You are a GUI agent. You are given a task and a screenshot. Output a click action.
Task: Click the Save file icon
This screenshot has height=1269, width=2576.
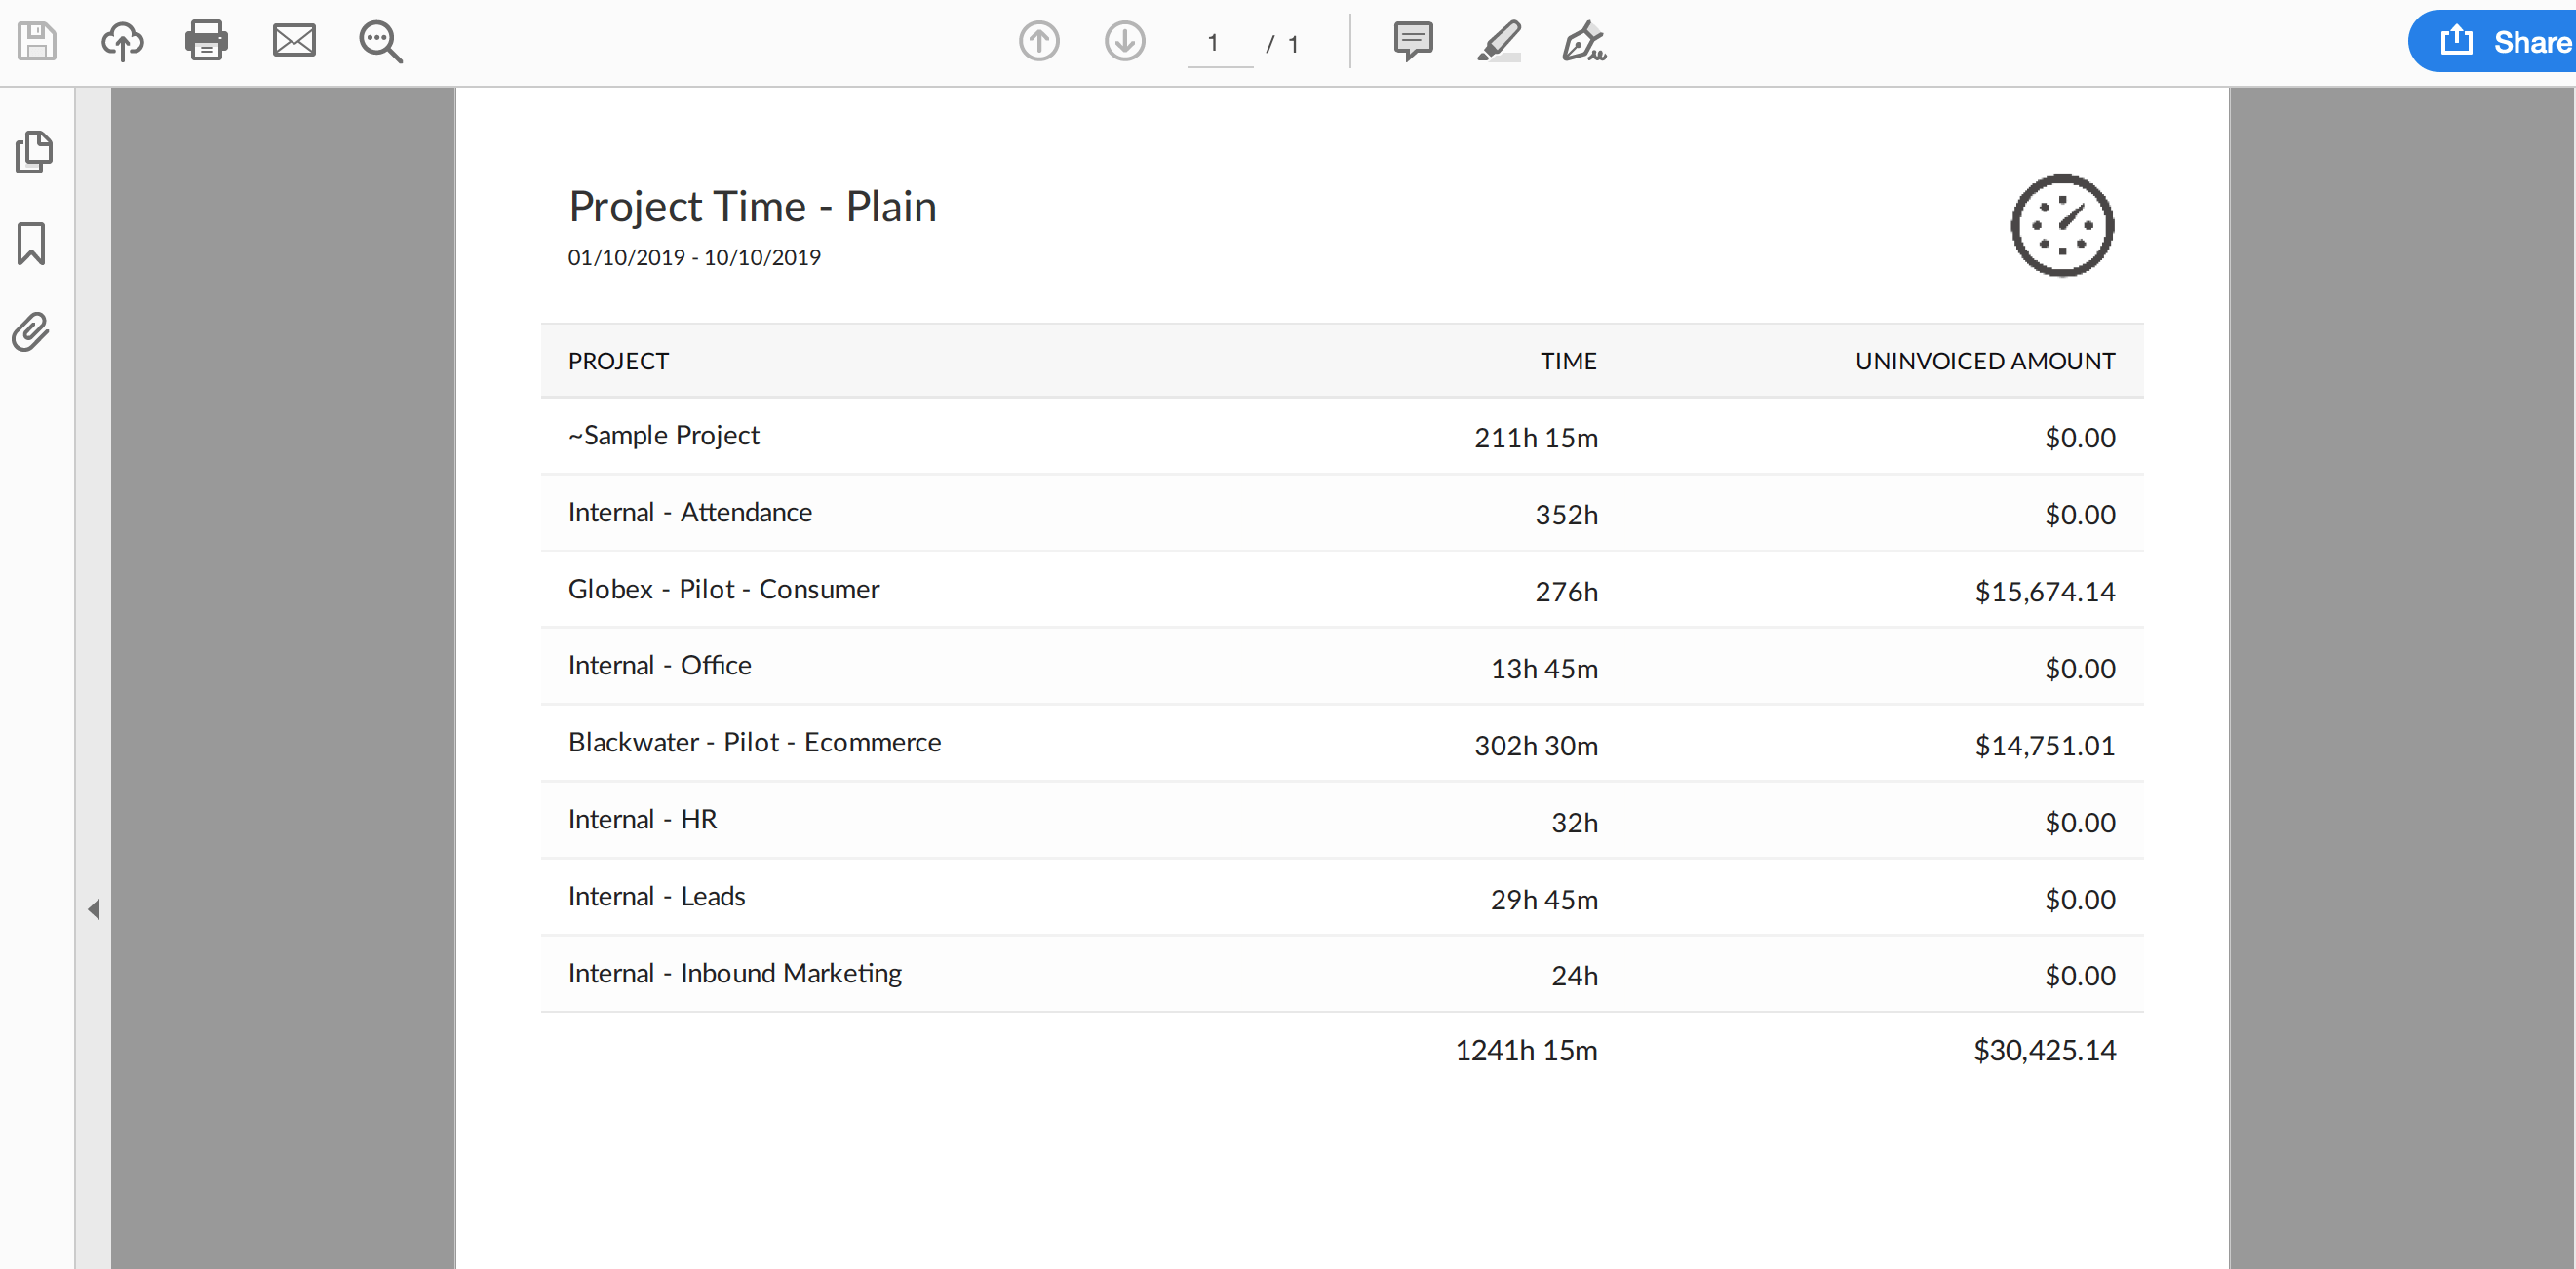(37, 42)
